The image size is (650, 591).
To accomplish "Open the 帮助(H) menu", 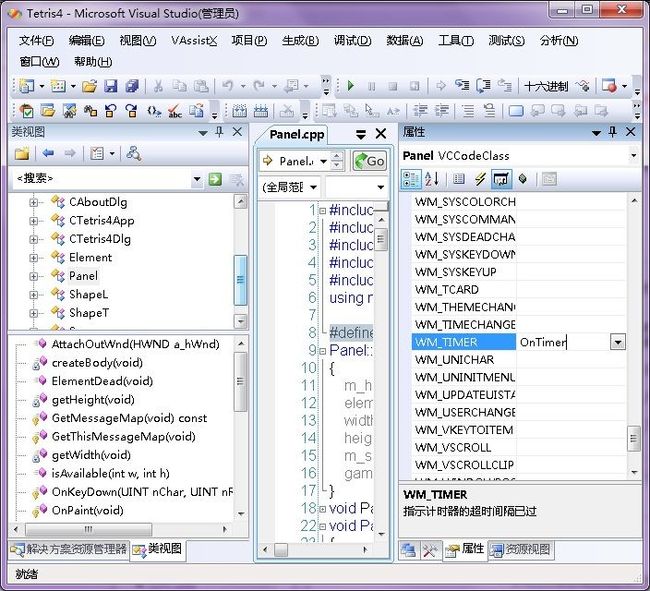I will pos(93,62).
